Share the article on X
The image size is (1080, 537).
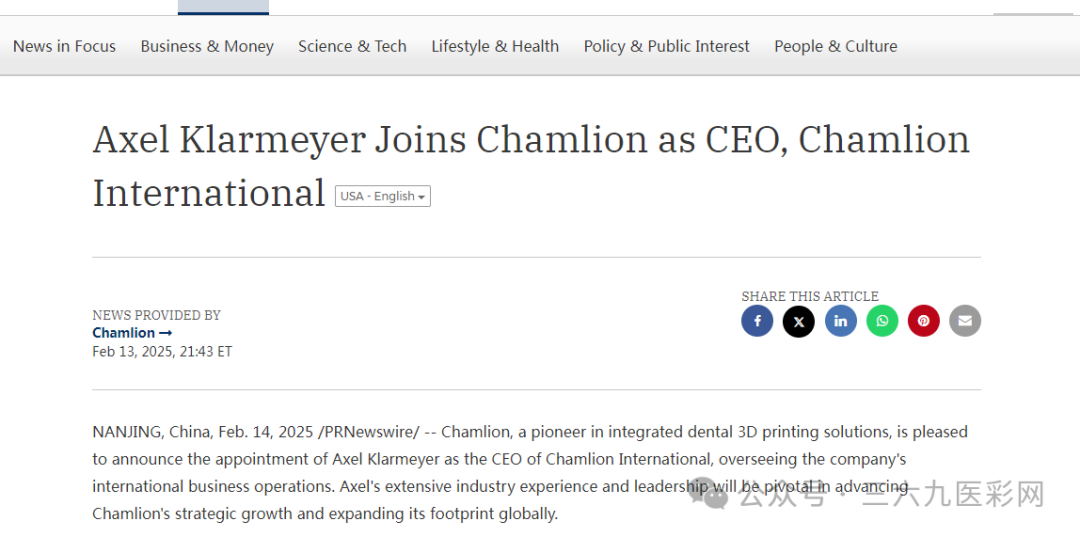coord(798,321)
